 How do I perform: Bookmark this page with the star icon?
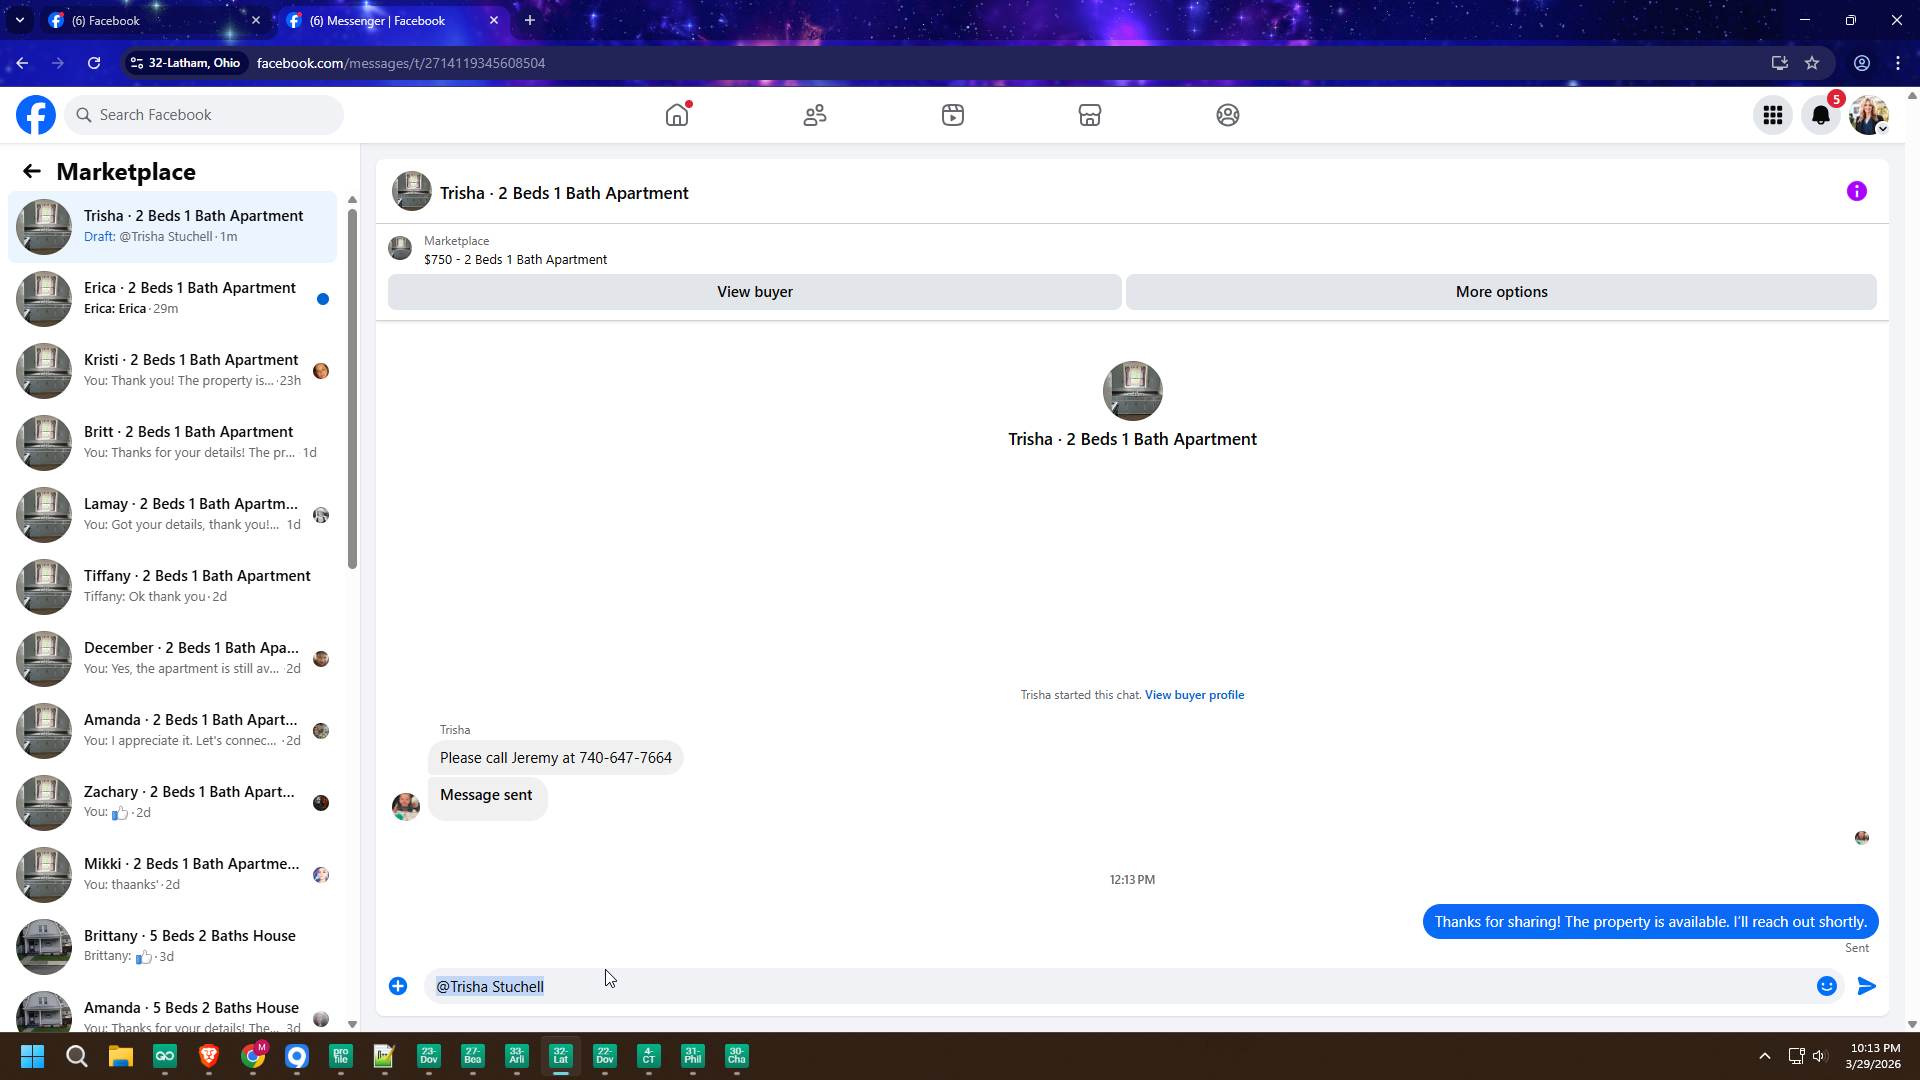1812,63
